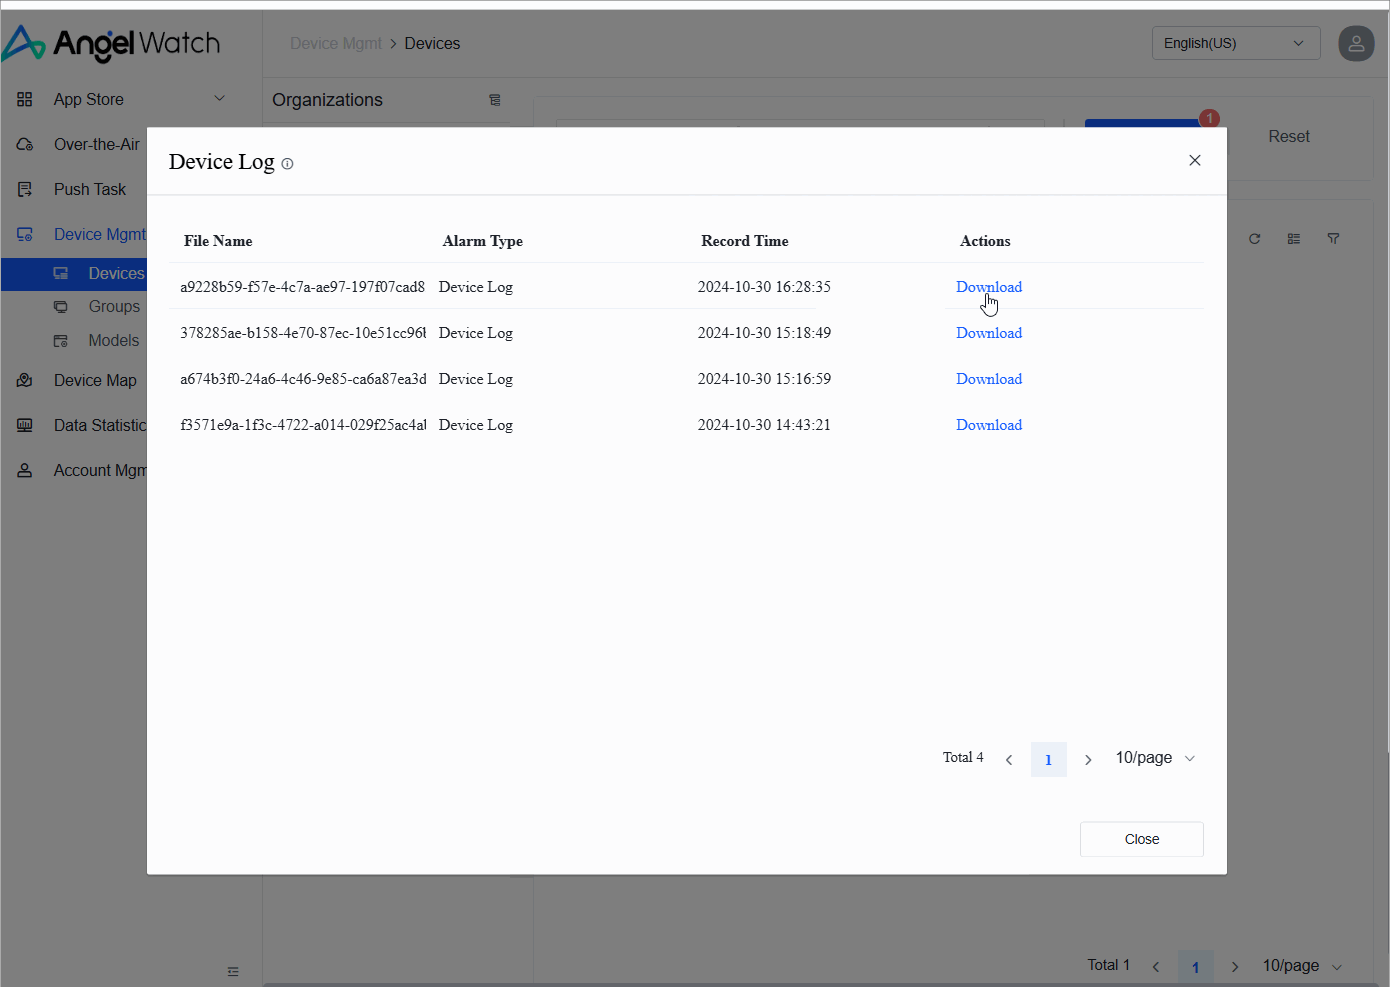Select Device Map in the sidebar
The height and width of the screenshot is (987, 1390).
[x=95, y=380]
